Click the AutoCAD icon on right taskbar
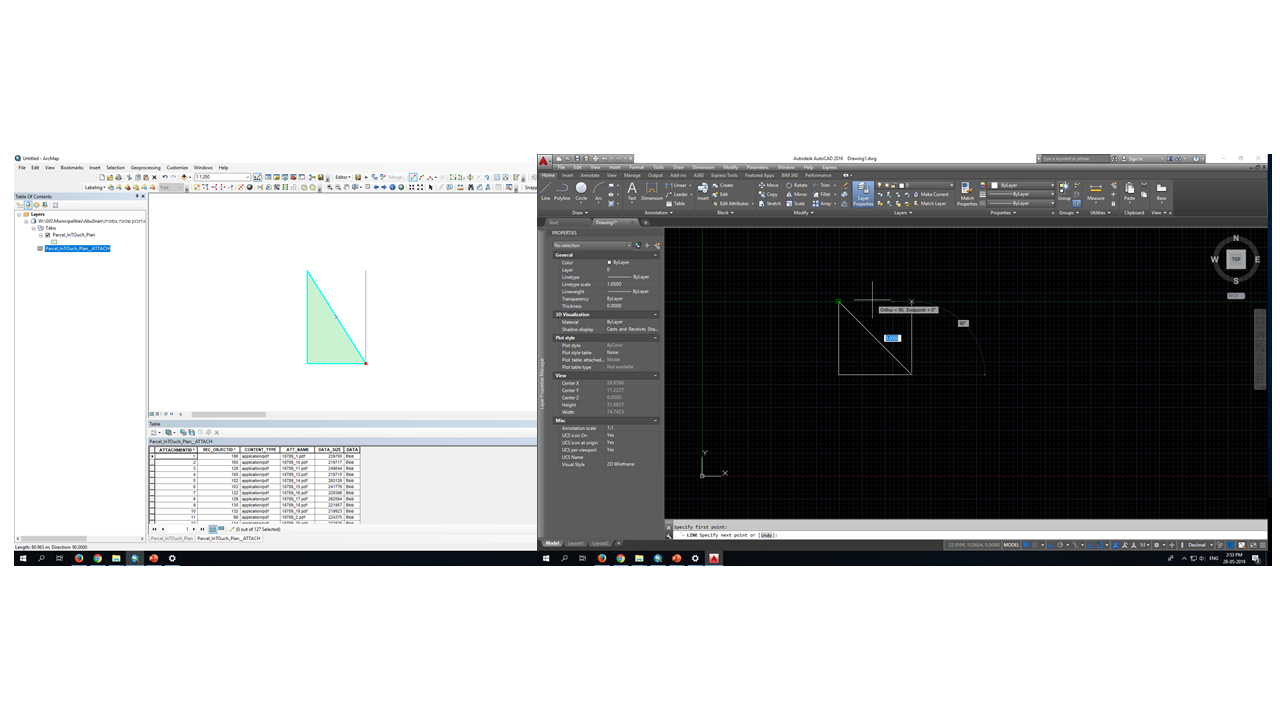The height and width of the screenshot is (720, 1280). point(714,558)
